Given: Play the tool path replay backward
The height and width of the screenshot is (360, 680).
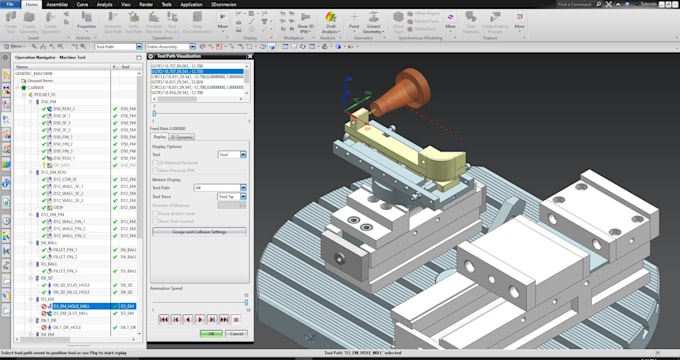Looking at the screenshot, I should click(x=188, y=320).
